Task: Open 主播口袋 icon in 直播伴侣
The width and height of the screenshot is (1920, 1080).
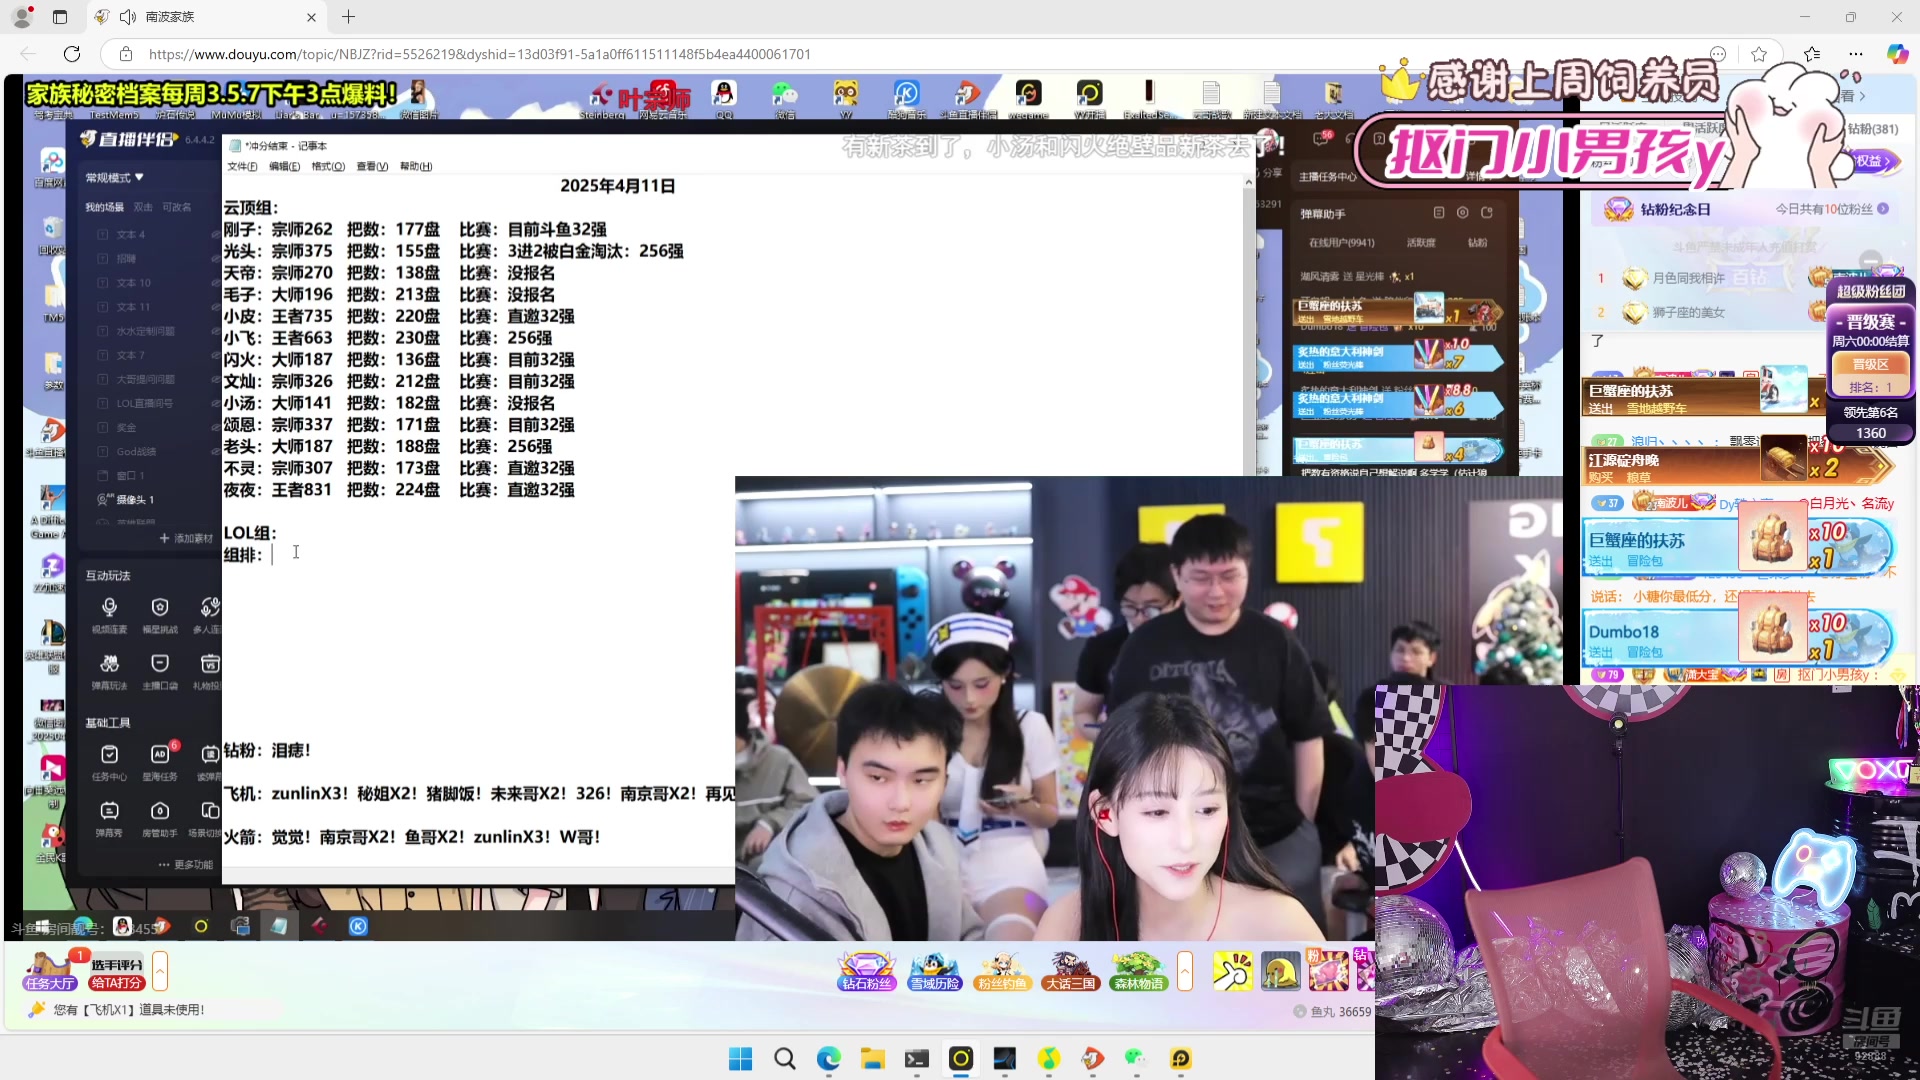Action: (160, 671)
